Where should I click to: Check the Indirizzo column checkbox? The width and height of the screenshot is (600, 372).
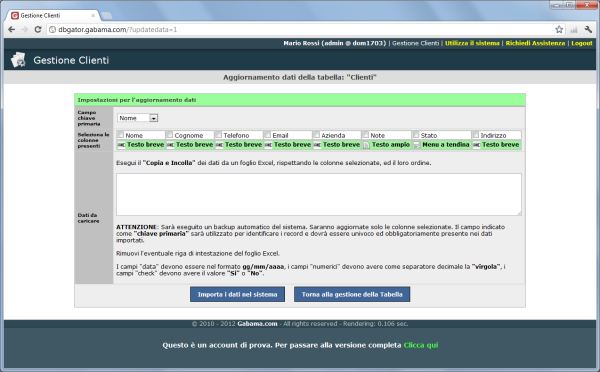pos(476,135)
